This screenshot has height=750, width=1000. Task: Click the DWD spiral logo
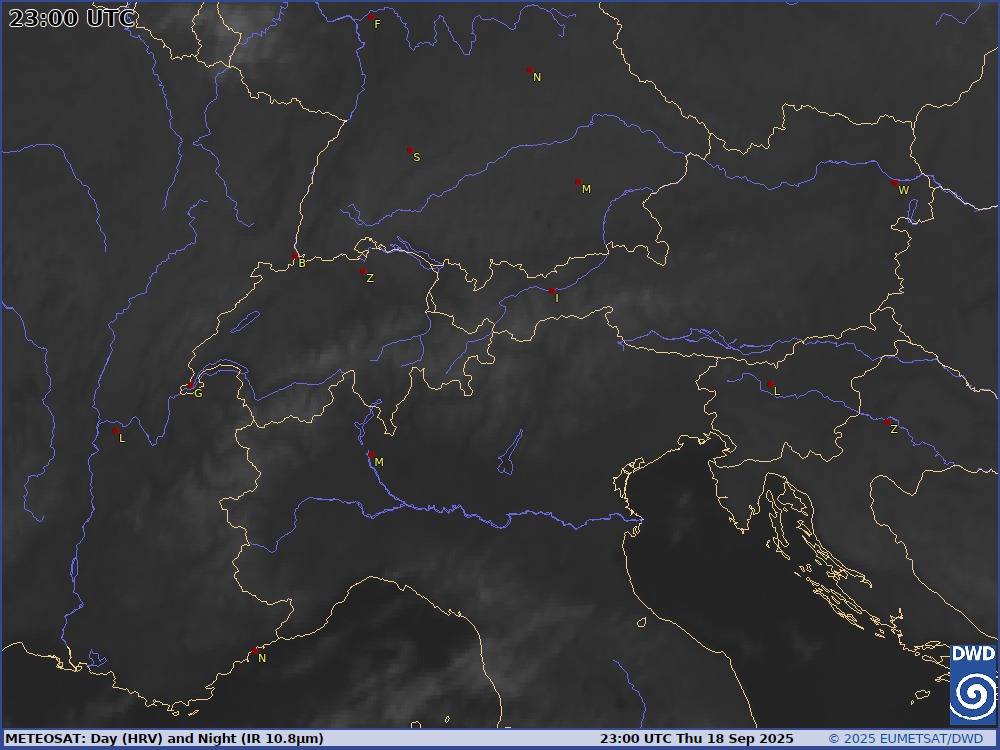coord(973,684)
